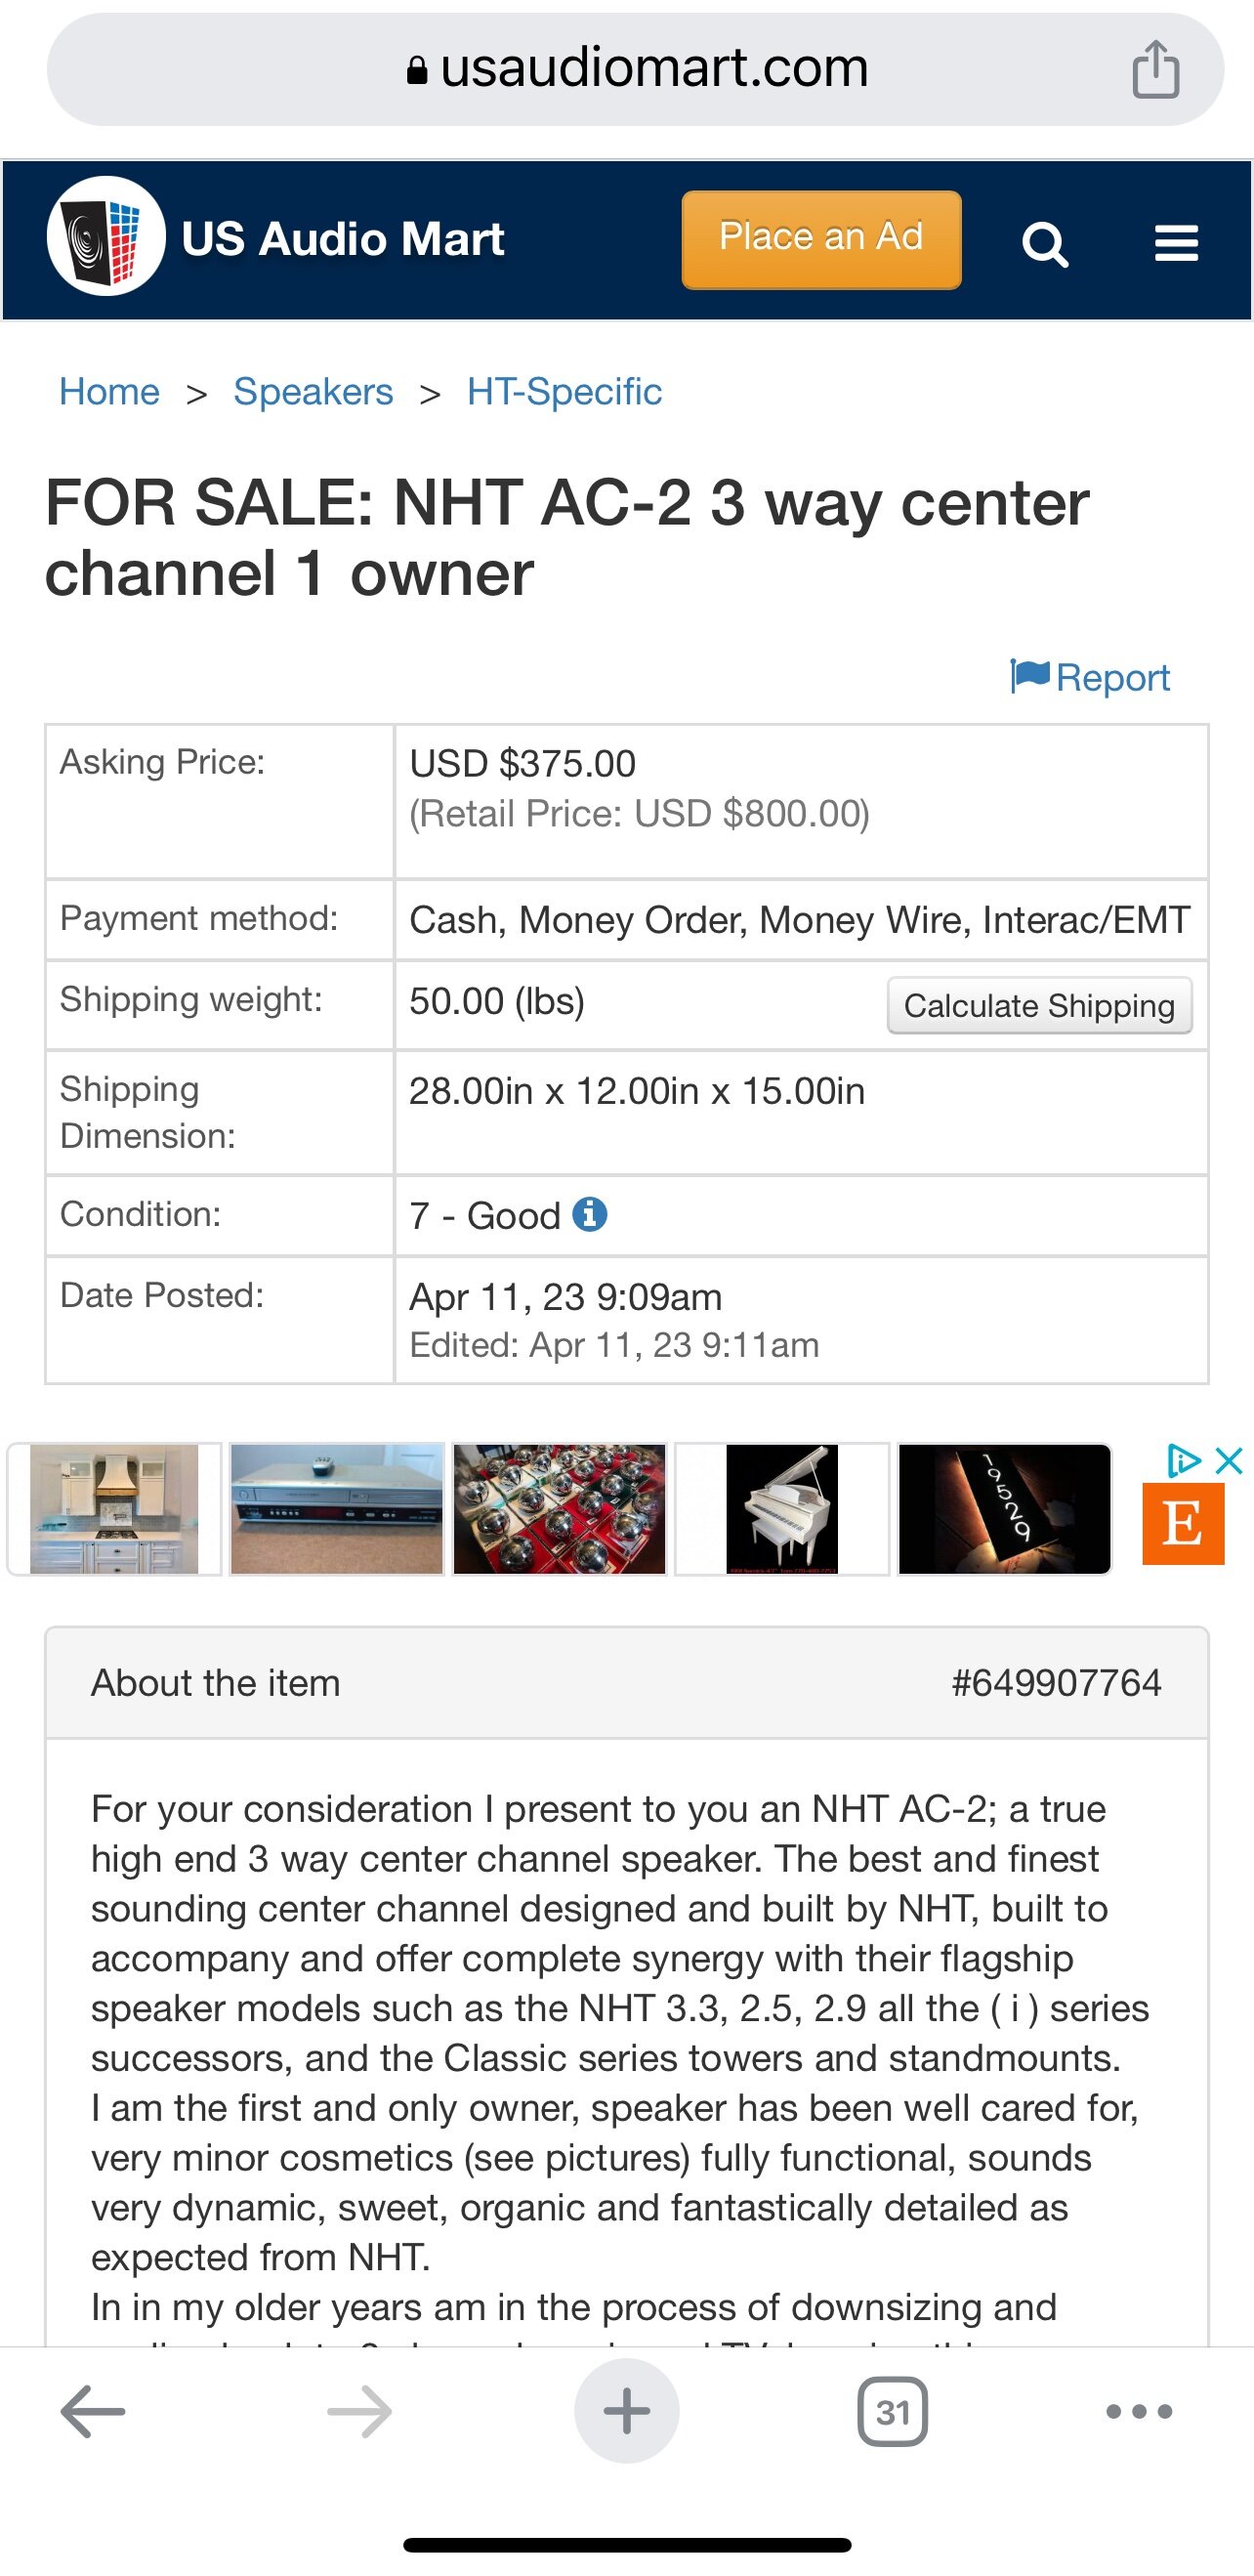
Task: Open the search magnifier icon
Action: [1045, 243]
